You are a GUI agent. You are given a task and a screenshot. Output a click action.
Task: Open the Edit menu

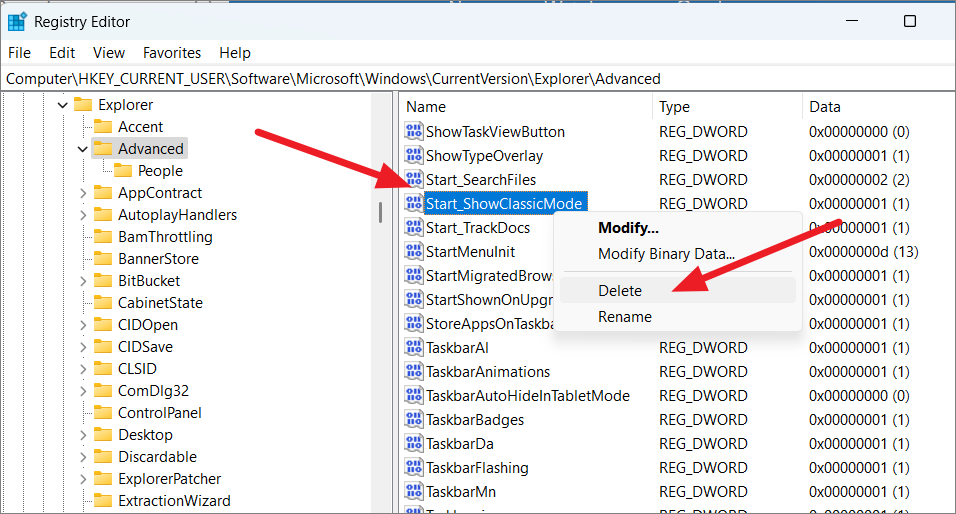(62, 53)
